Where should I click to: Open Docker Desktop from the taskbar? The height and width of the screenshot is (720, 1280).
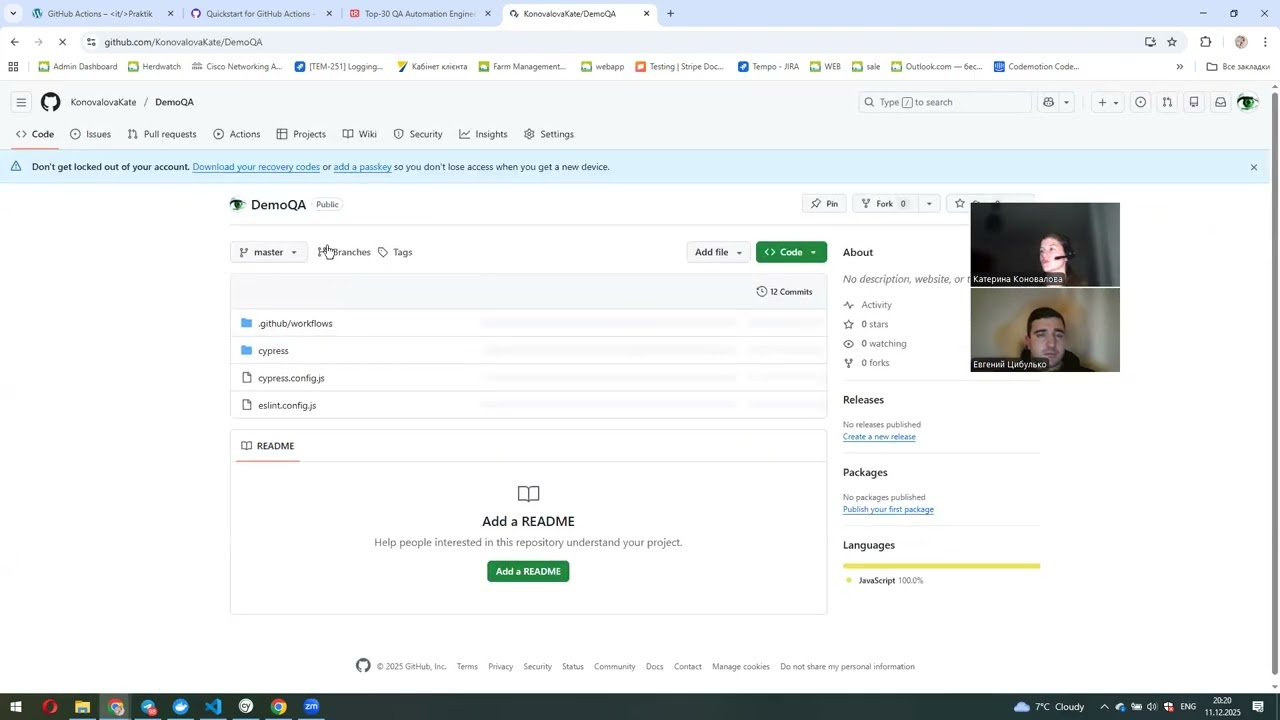point(180,707)
